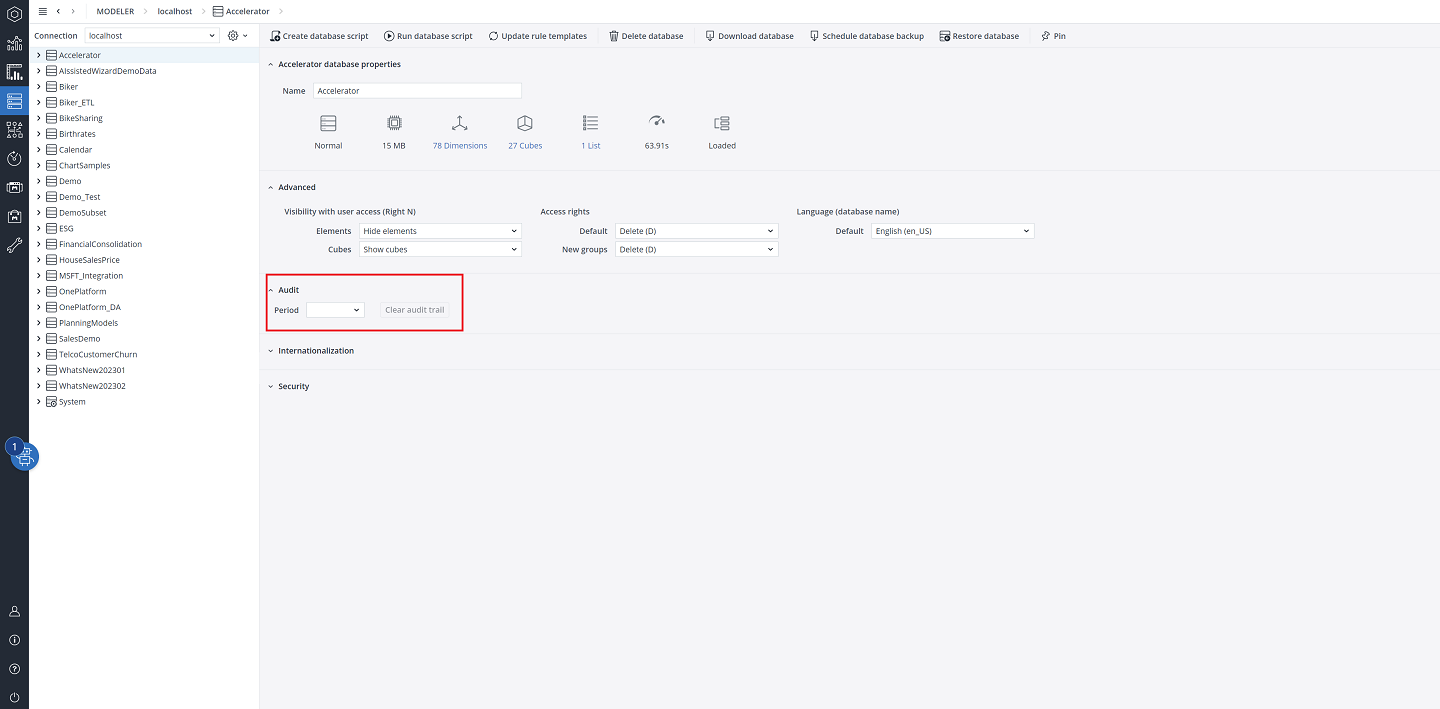This screenshot has width=1440, height=709.
Task: Click the assistant robot icon with badge
Action: point(24,456)
